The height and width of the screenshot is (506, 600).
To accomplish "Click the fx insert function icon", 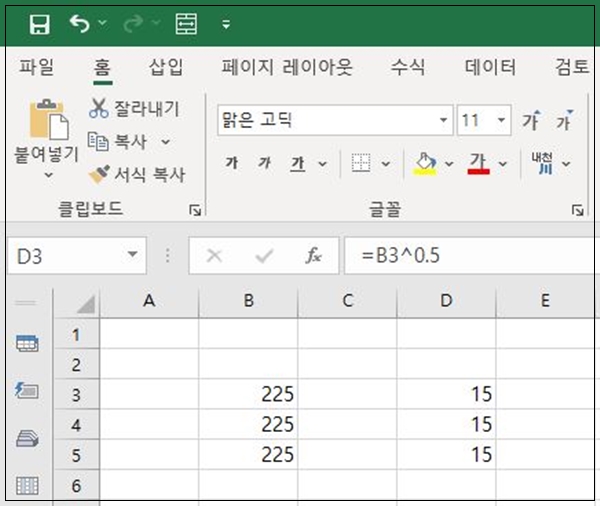I will 314,255.
